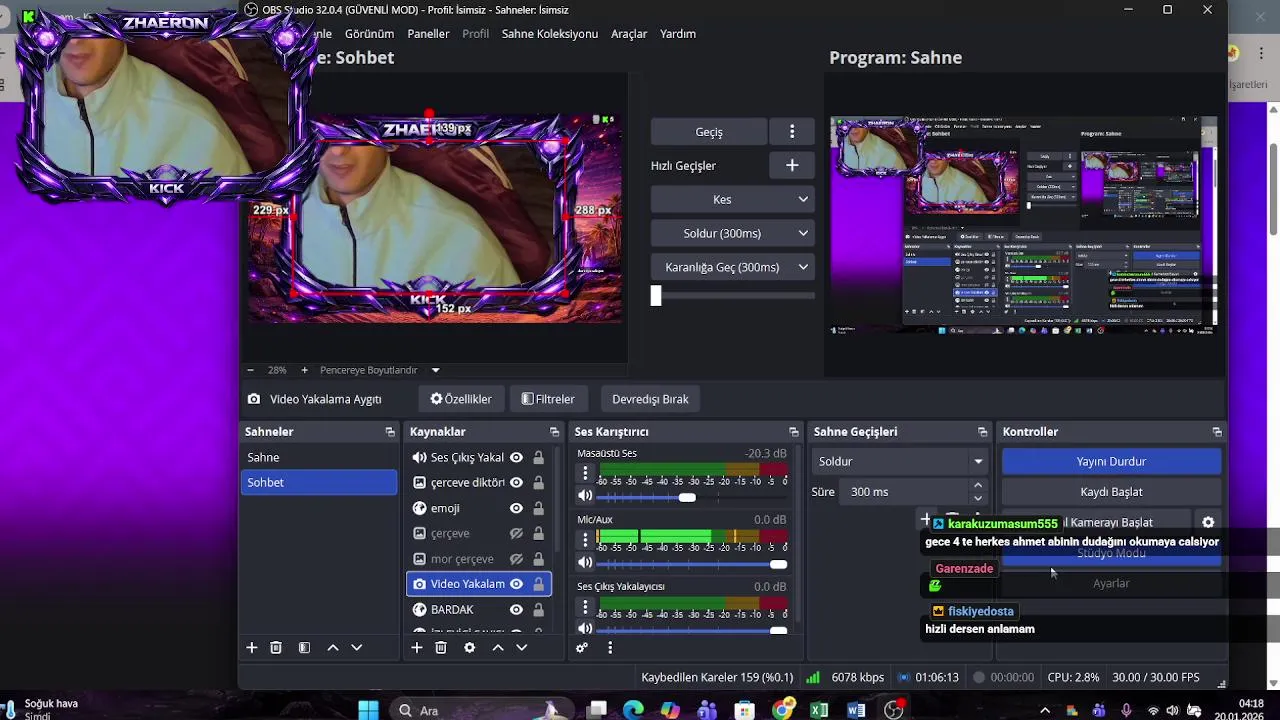Screen dimensions: 1280x720
Task: Open the Ses Çıkış Yakalayıcısı three-dot options
Action: 586,606
